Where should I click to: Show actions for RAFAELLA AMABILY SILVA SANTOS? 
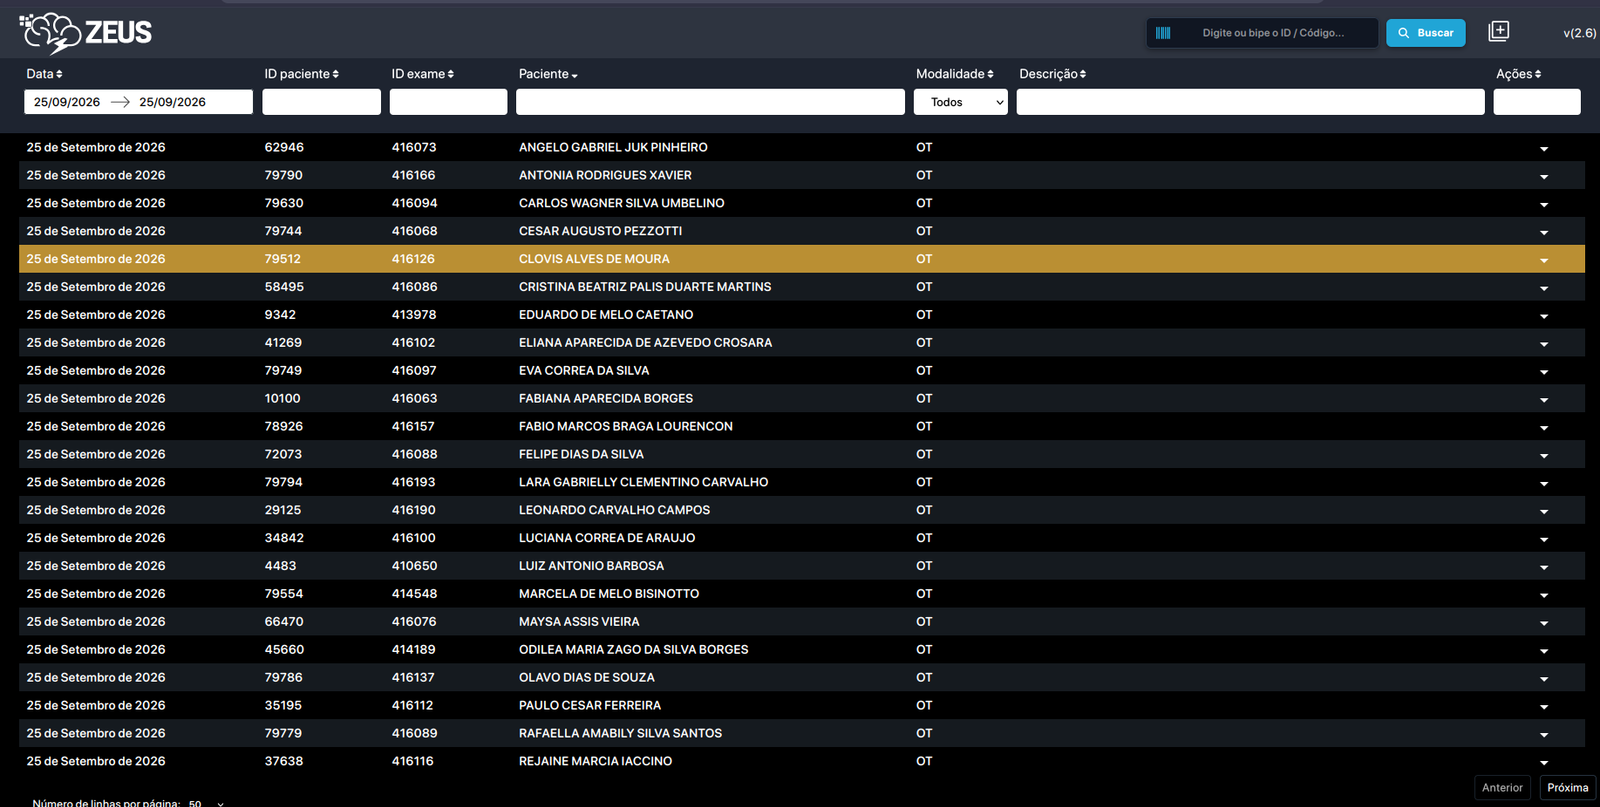click(x=1544, y=736)
